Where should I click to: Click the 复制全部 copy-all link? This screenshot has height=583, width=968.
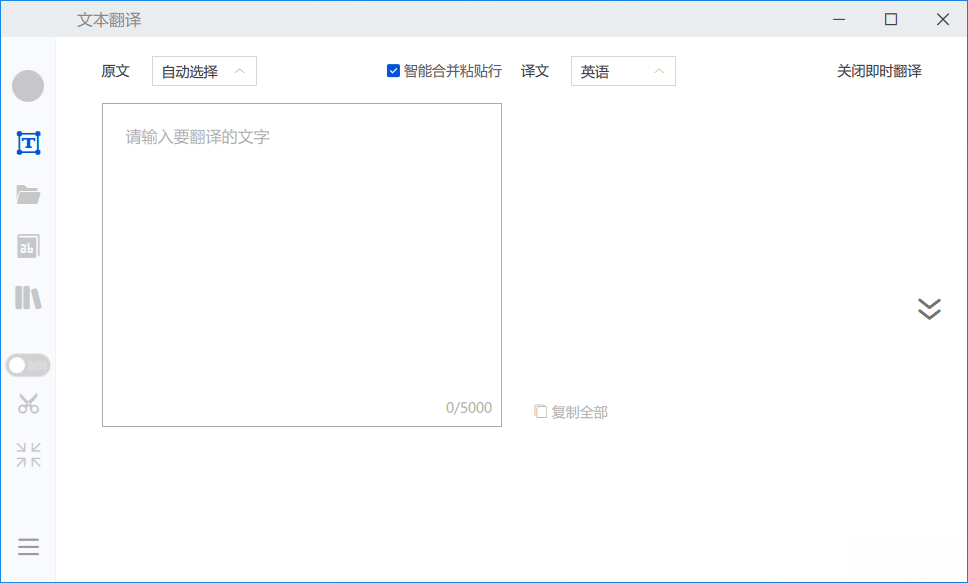(x=578, y=410)
